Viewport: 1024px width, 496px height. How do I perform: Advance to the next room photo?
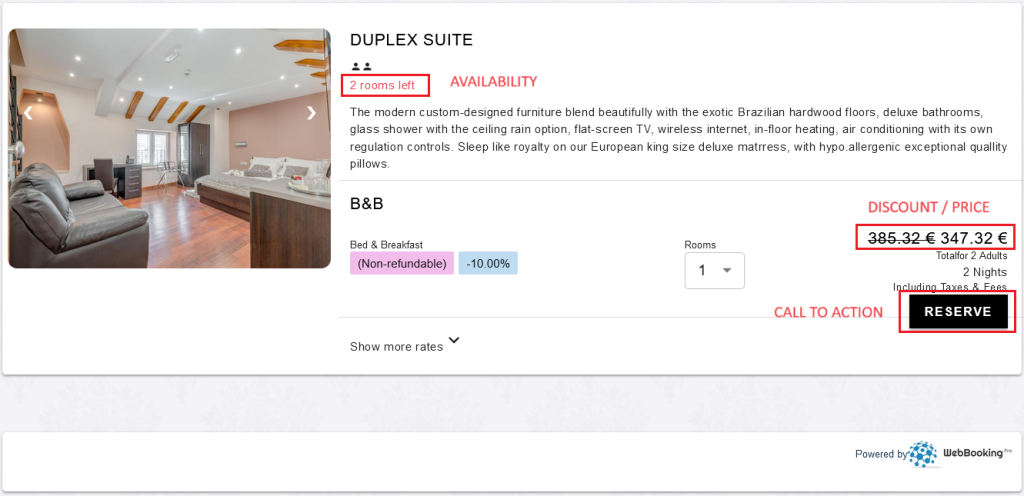pos(311,113)
